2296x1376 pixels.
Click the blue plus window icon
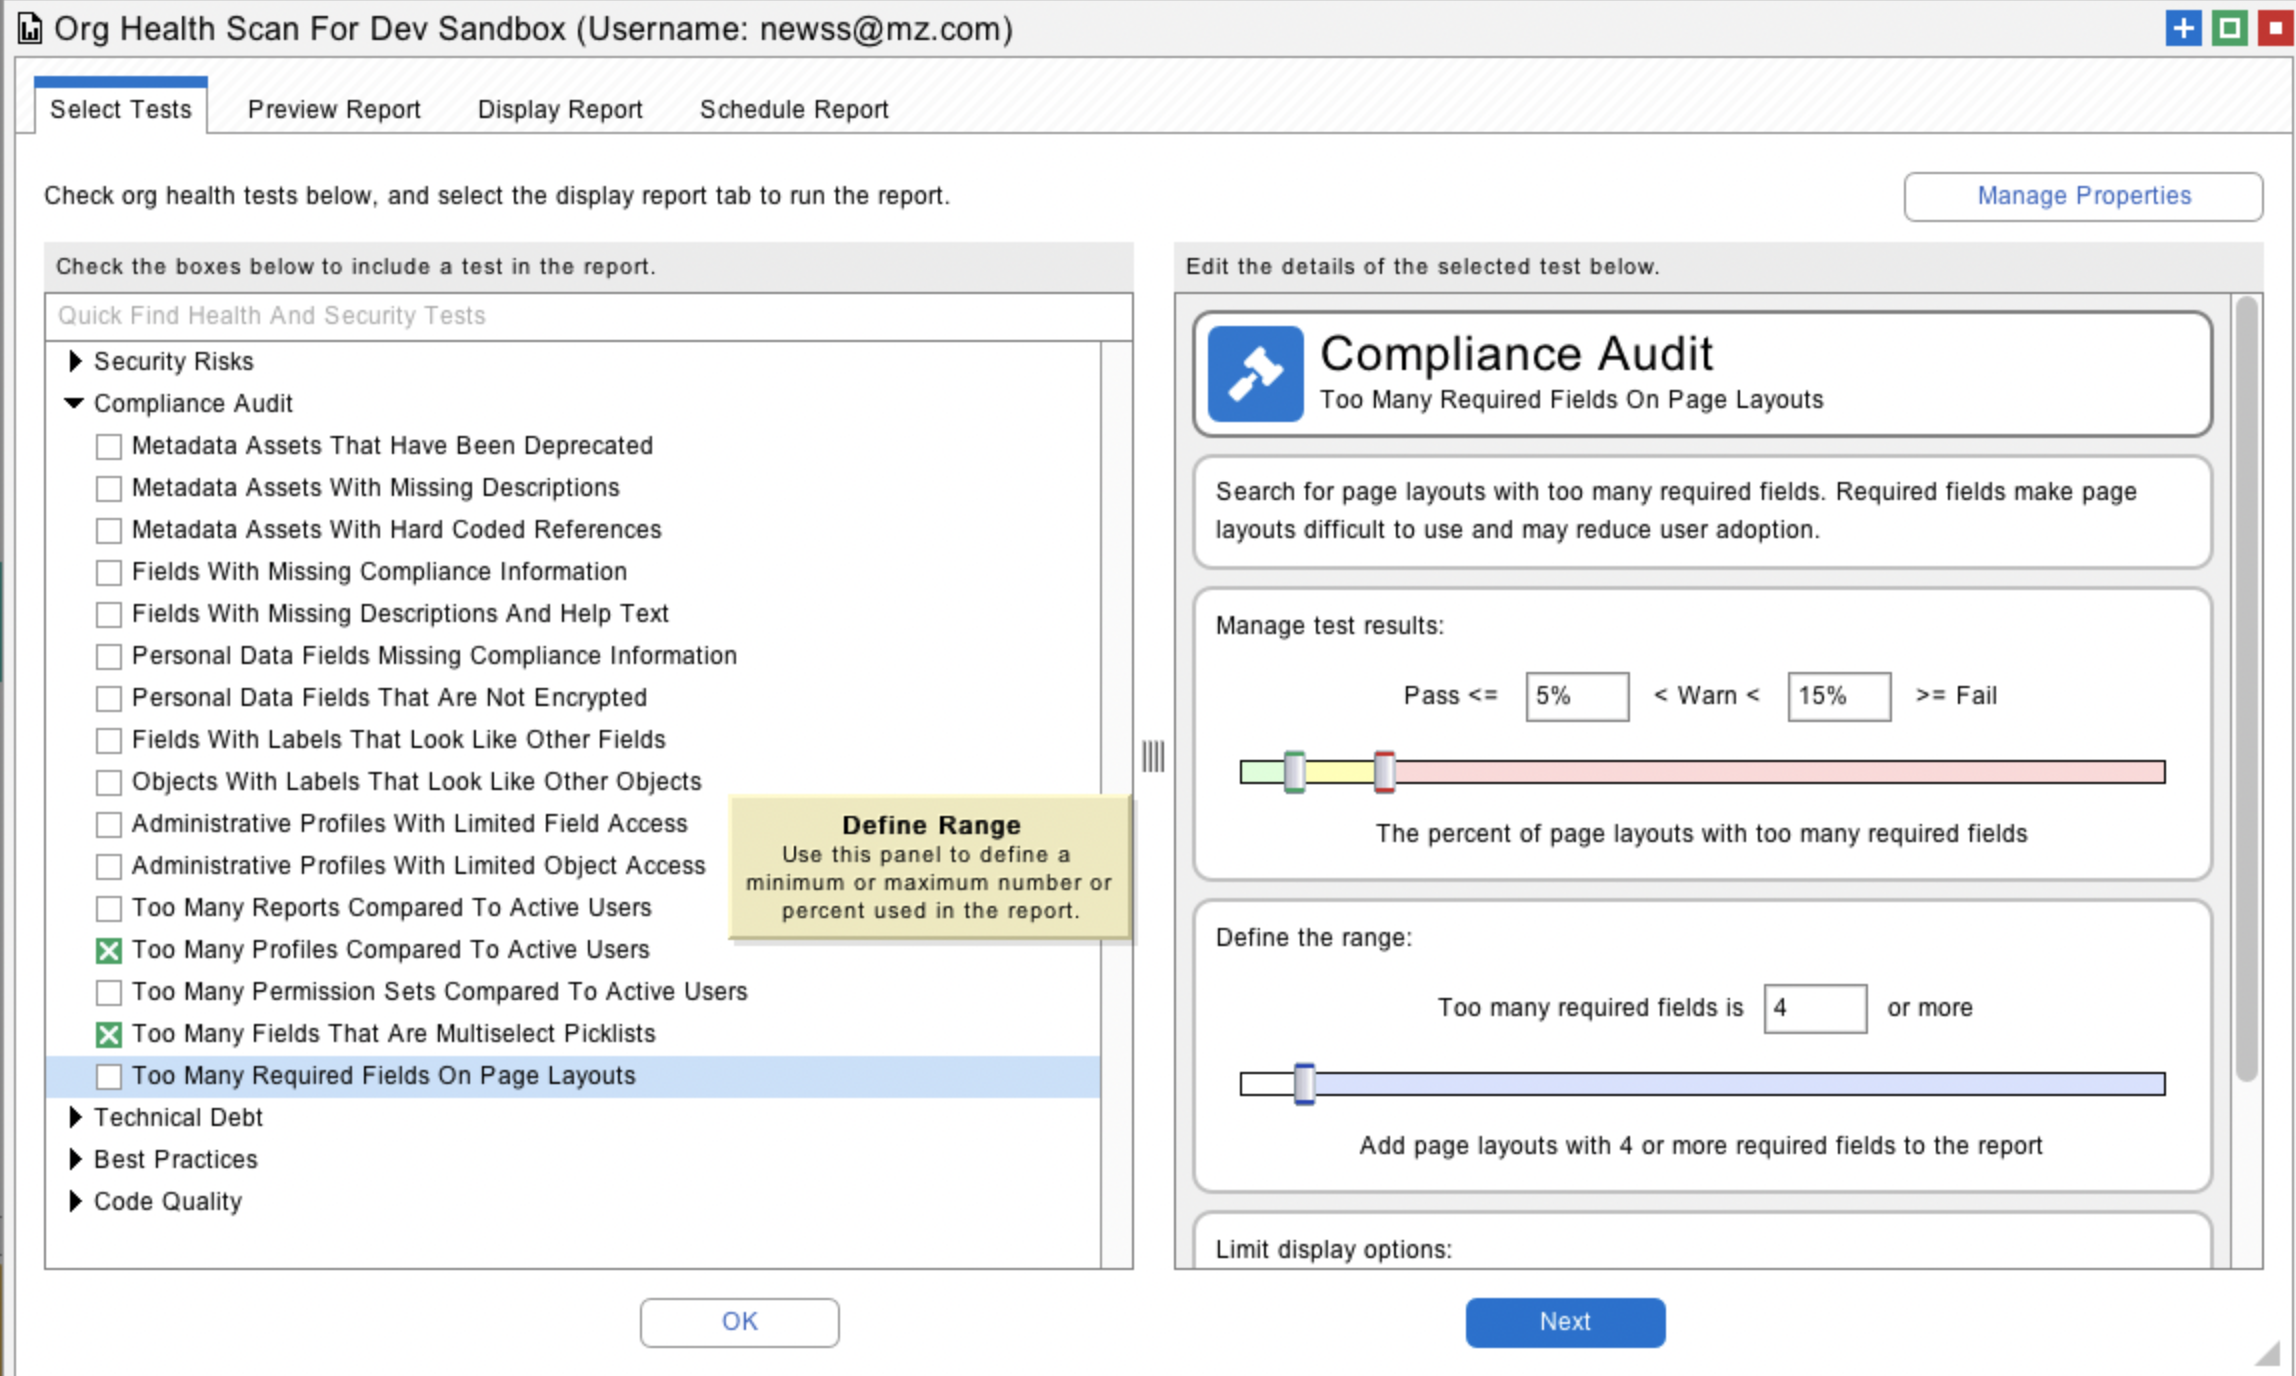pyautogui.click(x=2183, y=28)
